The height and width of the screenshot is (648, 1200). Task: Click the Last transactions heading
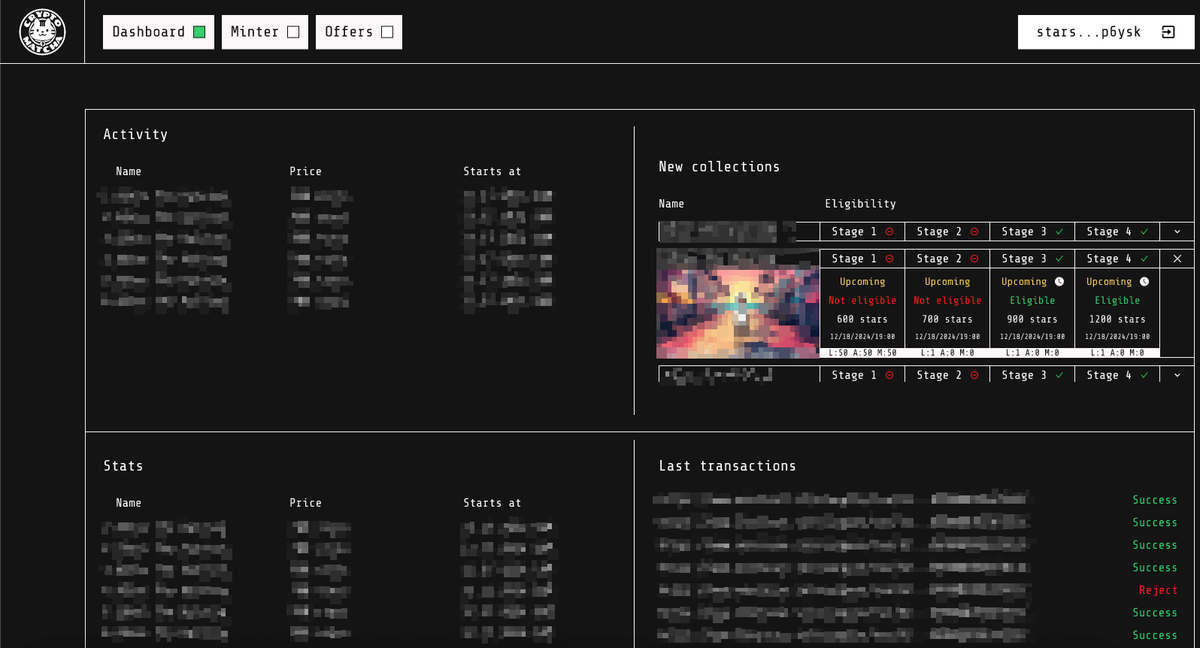pyautogui.click(x=727, y=466)
